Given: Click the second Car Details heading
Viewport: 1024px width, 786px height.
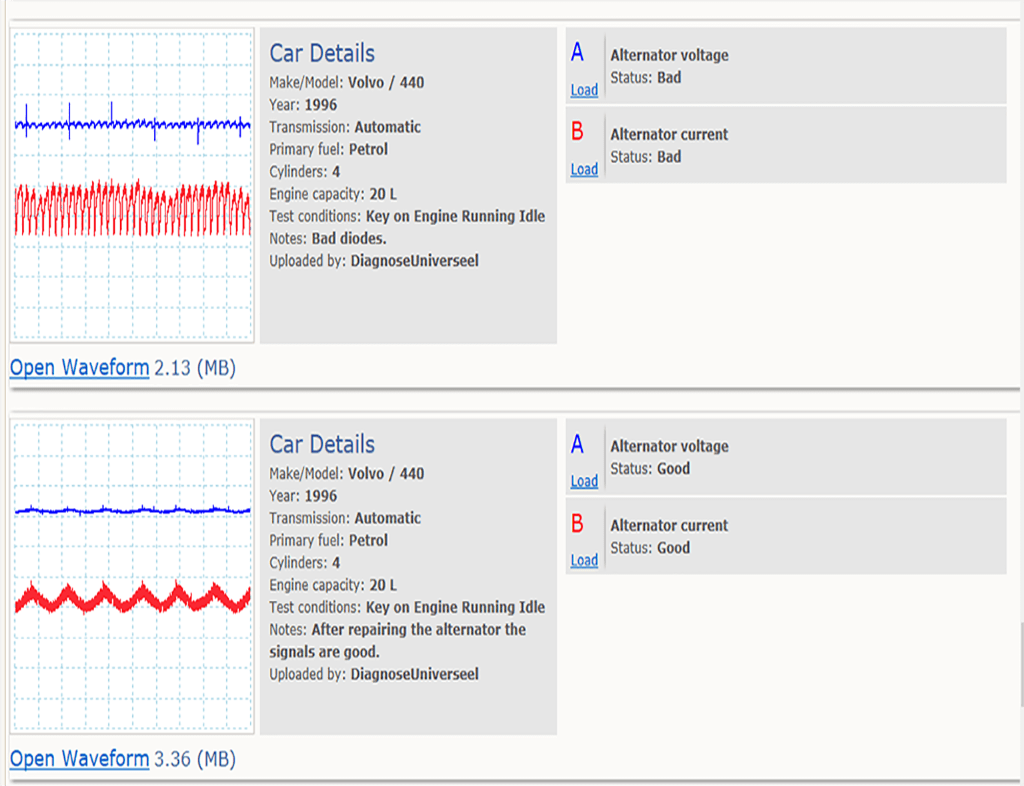Looking at the screenshot, I should 322,444.
